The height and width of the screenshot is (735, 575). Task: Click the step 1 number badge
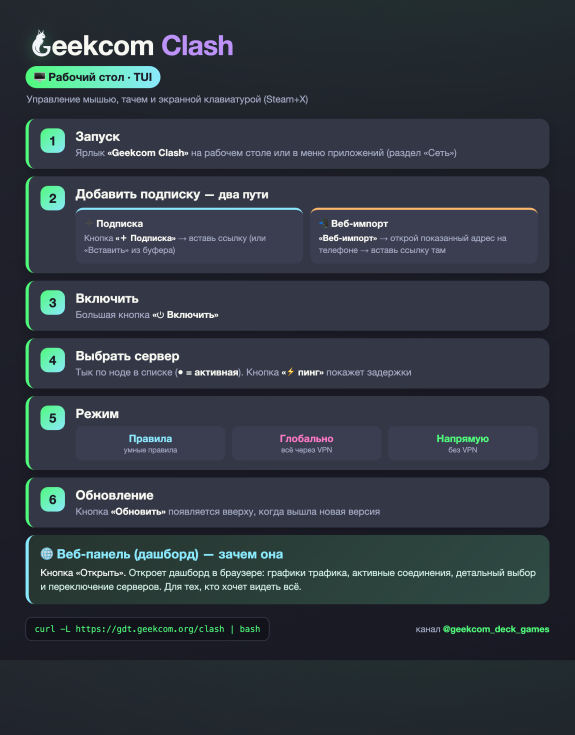click(x=52, y=141)
